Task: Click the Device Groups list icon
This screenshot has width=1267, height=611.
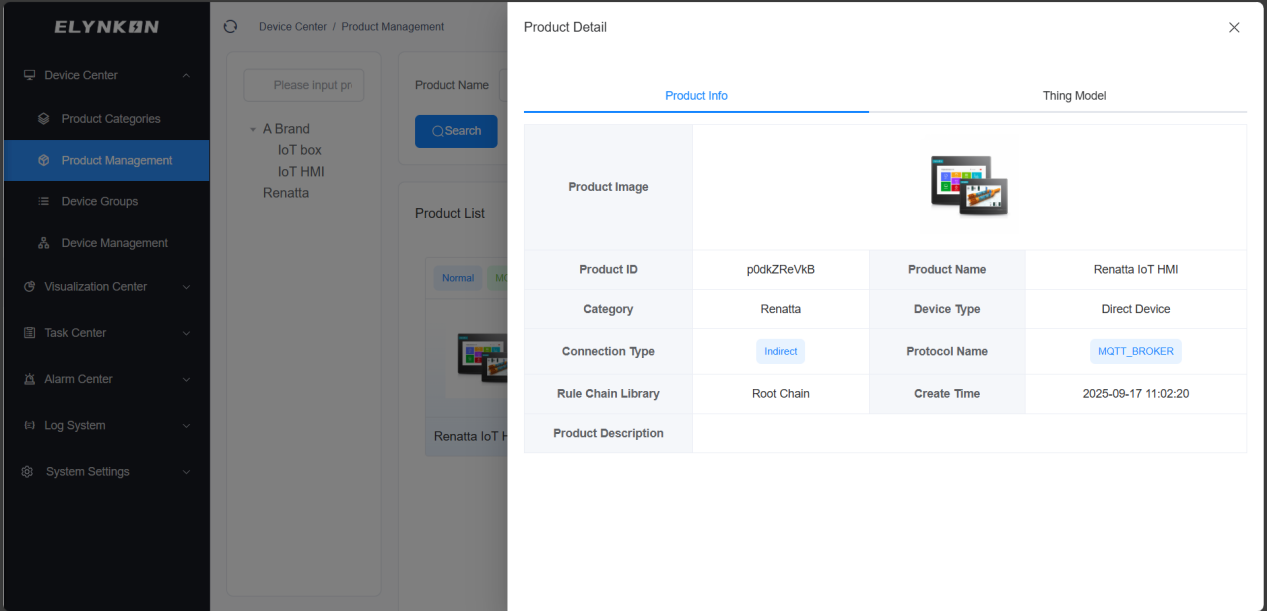Action: (43, 201)
